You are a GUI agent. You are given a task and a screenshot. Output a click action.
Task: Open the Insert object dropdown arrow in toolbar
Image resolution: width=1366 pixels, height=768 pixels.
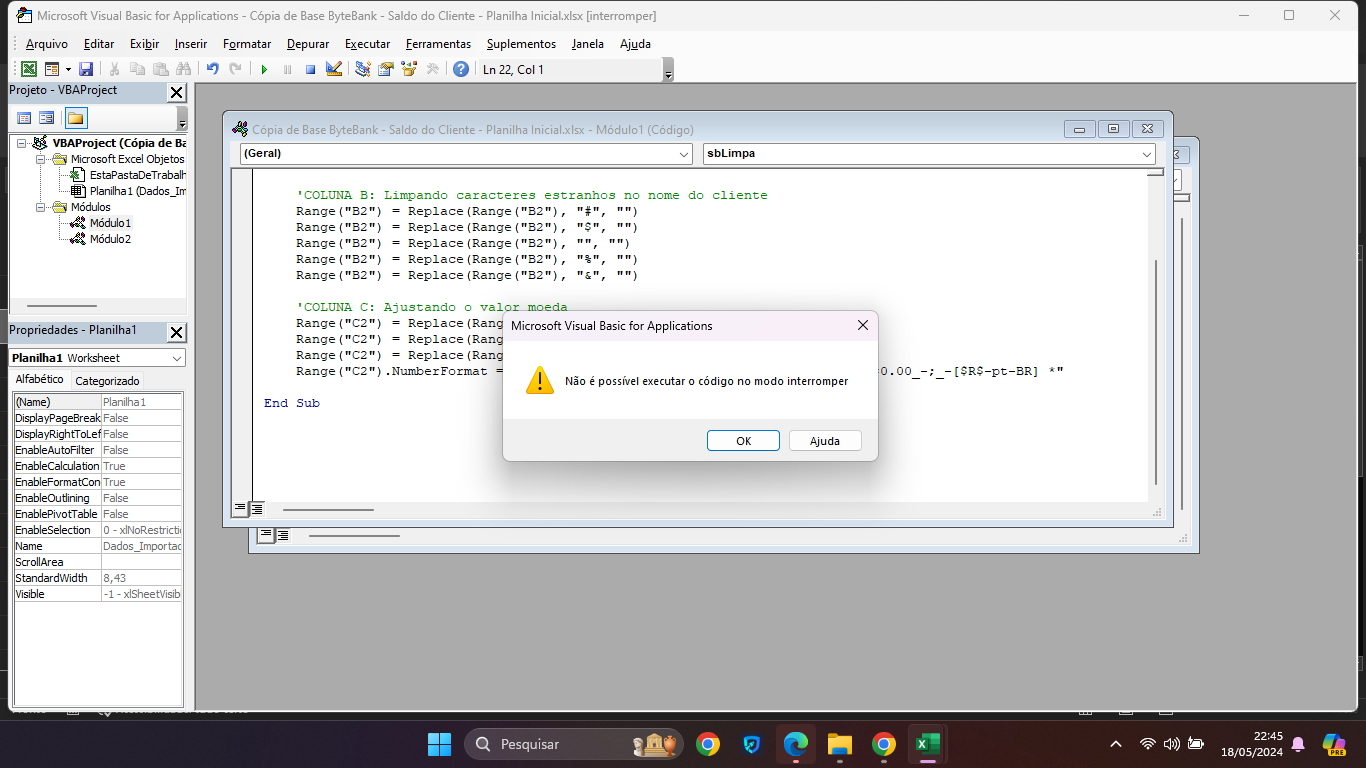coord(68,69)
